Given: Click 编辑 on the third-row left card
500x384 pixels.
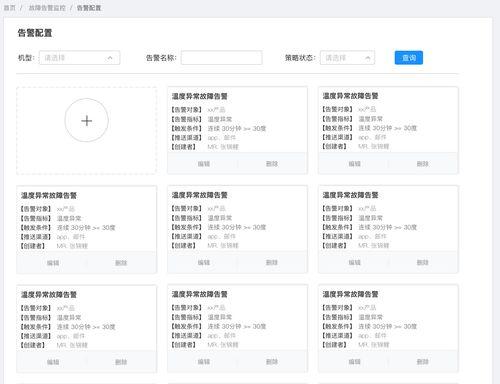Looking at the screenshot, I should [53, 362].
